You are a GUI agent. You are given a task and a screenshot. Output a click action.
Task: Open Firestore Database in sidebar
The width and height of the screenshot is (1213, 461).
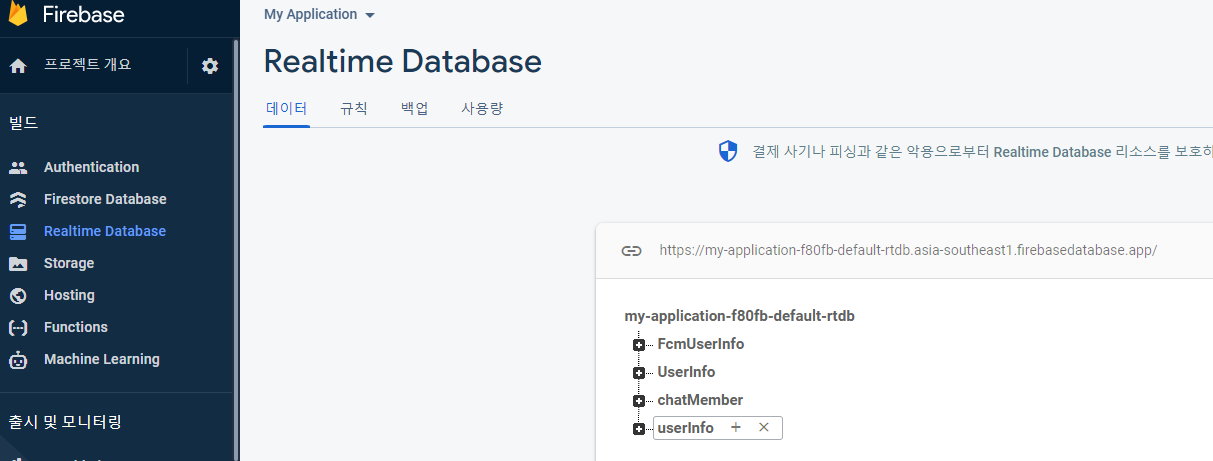(105, 199)
